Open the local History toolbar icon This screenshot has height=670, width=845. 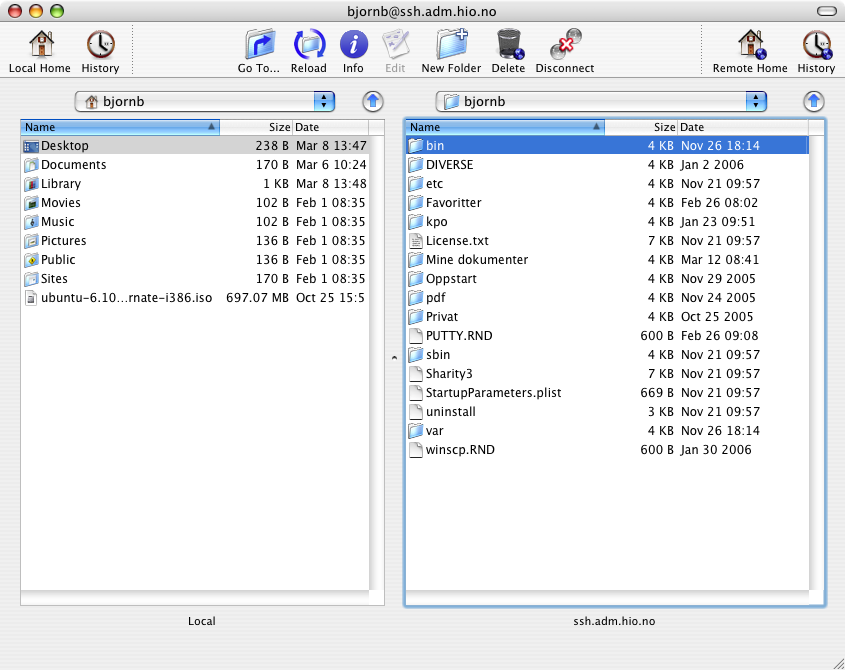[x=101, y=44]
